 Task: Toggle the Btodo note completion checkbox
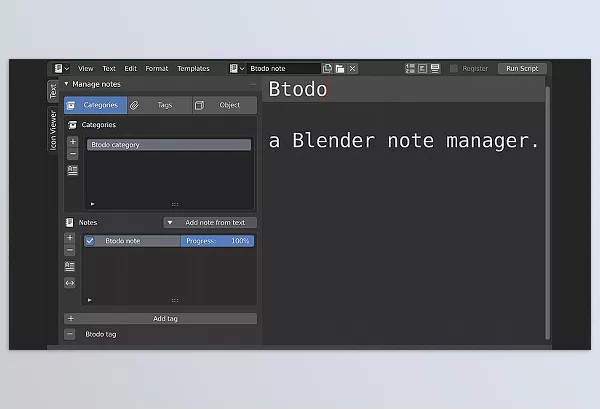(x=90, y=241)
